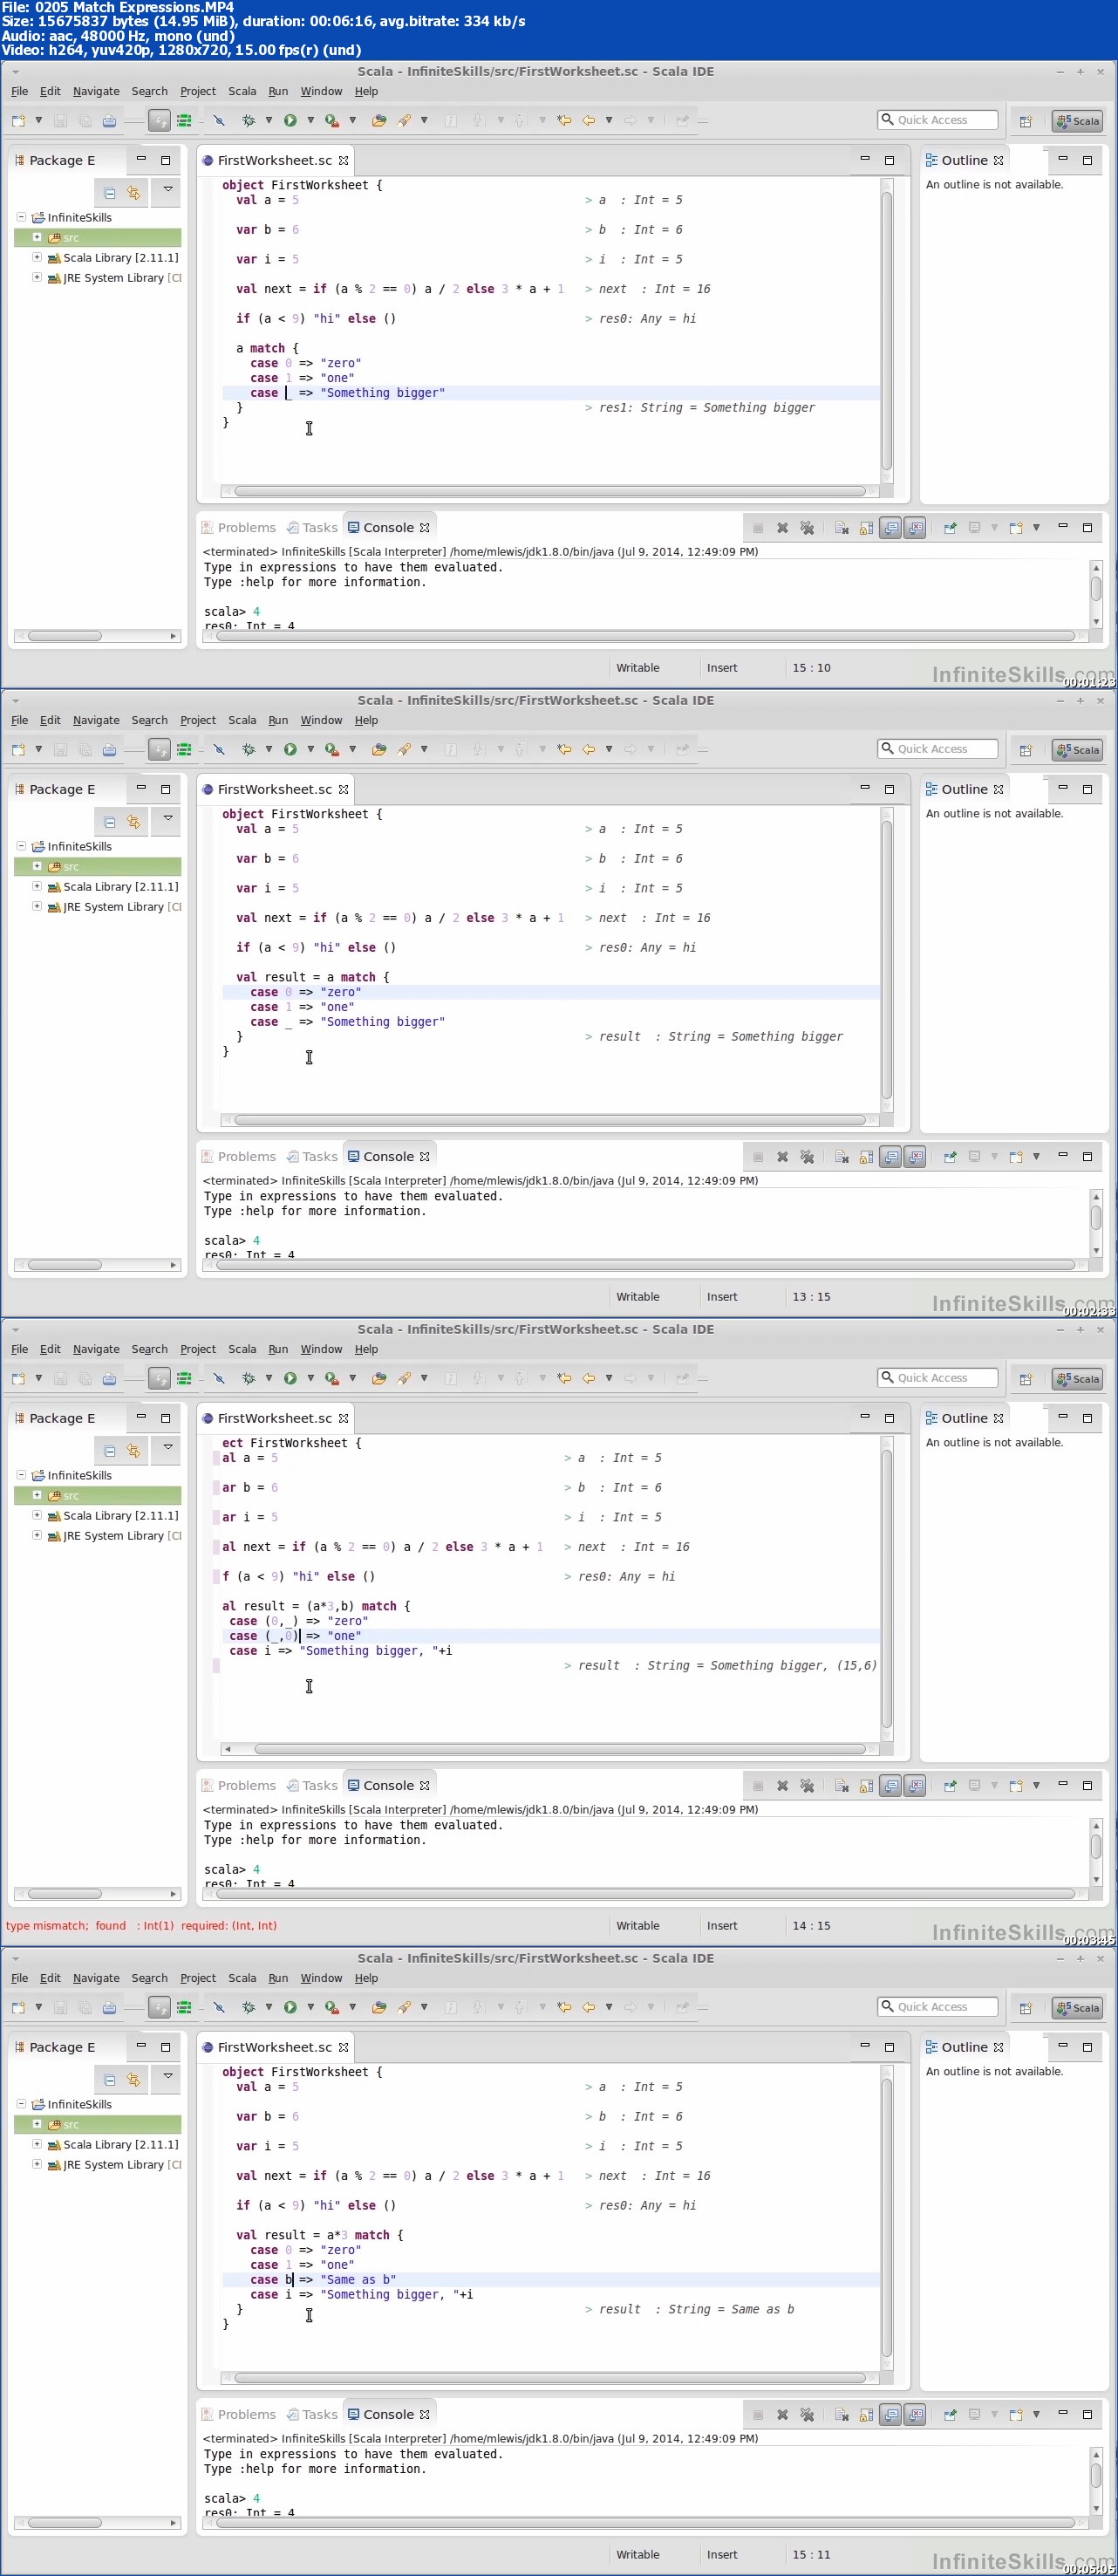Expand Scala Library [2.11.1] in the second frame

37,886
